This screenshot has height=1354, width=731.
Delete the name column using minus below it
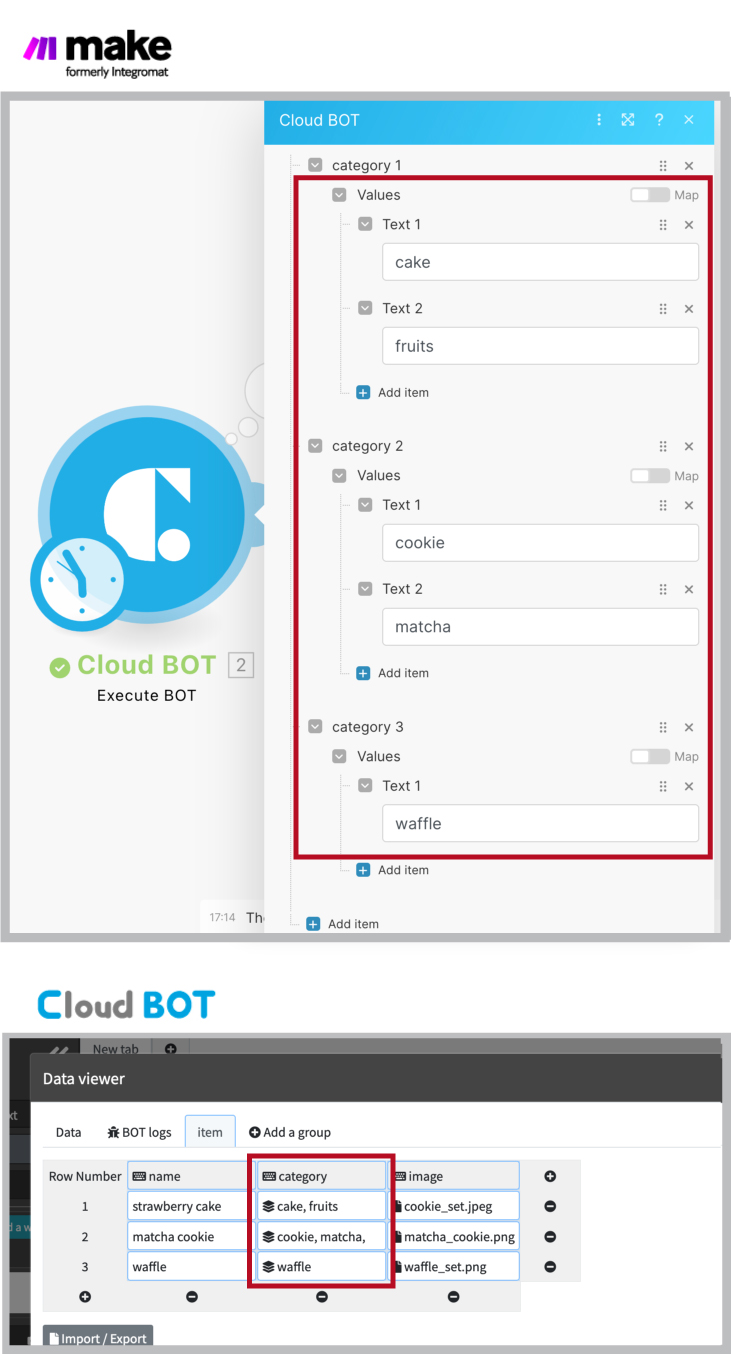pos(192,1297)
